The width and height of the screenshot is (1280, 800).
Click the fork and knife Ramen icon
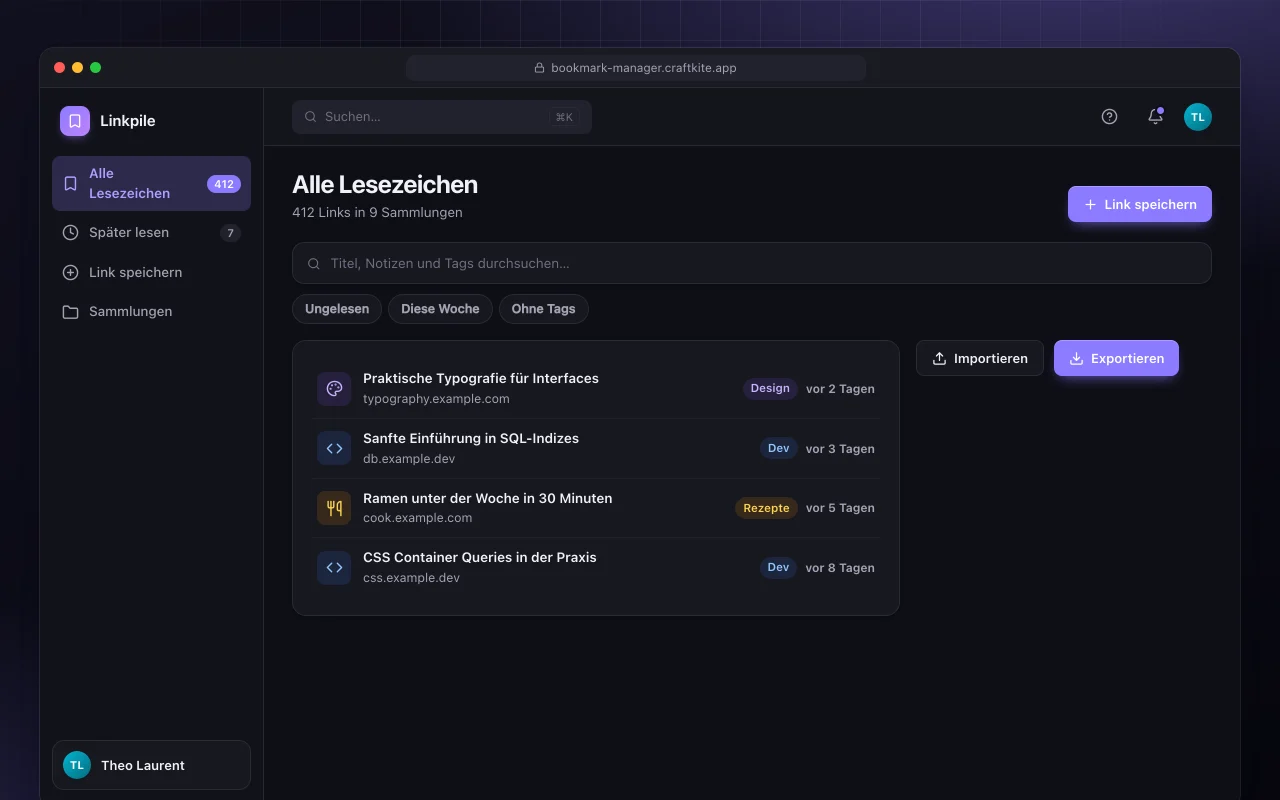click(334, 508)
